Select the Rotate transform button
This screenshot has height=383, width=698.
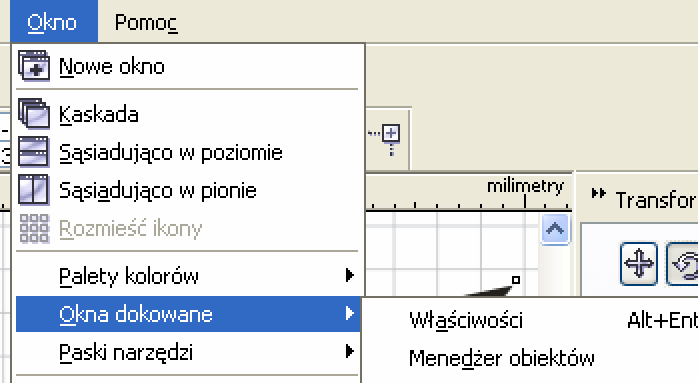(x=683, y=264)
